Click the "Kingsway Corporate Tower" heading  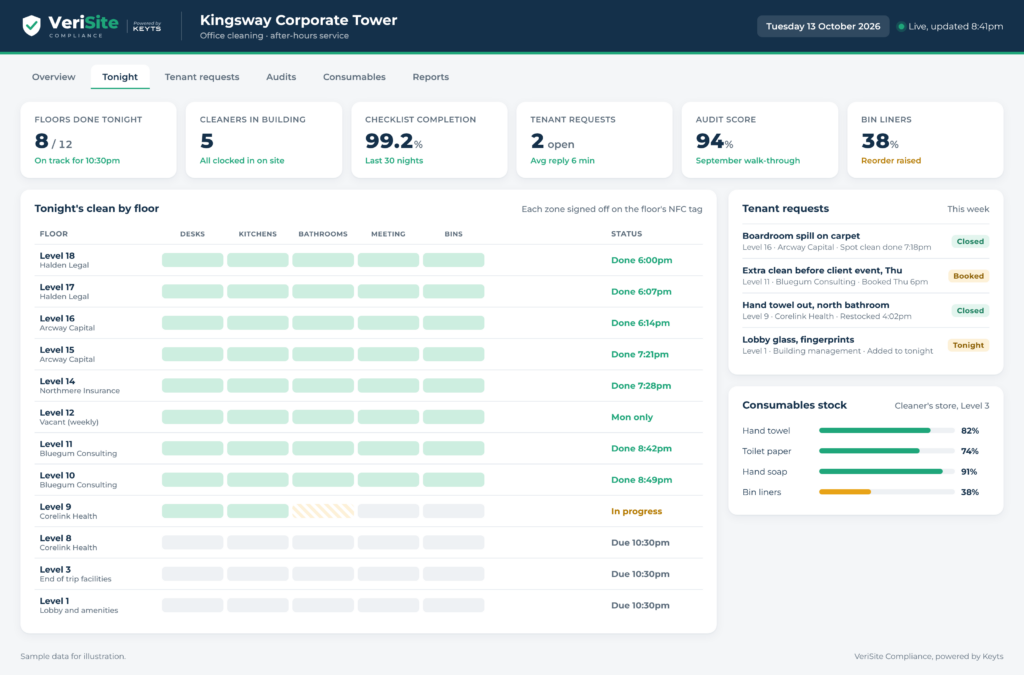click(298, 20)
